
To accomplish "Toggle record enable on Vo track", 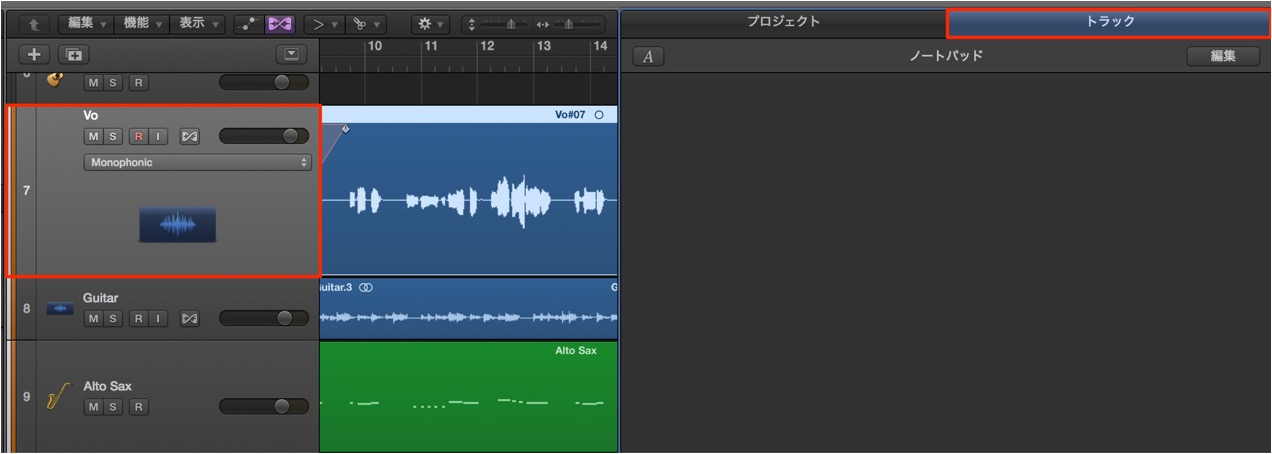I will tap(138, 136).
